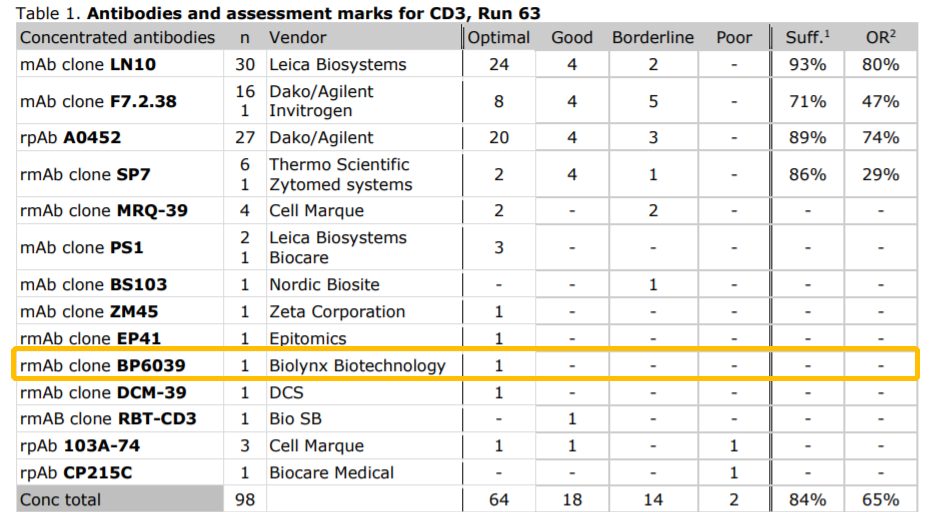The height and width of the screenshot is (512, 933).
Task: Click the "Thermo Scientific" vendor text
Action: click(339, 164)
